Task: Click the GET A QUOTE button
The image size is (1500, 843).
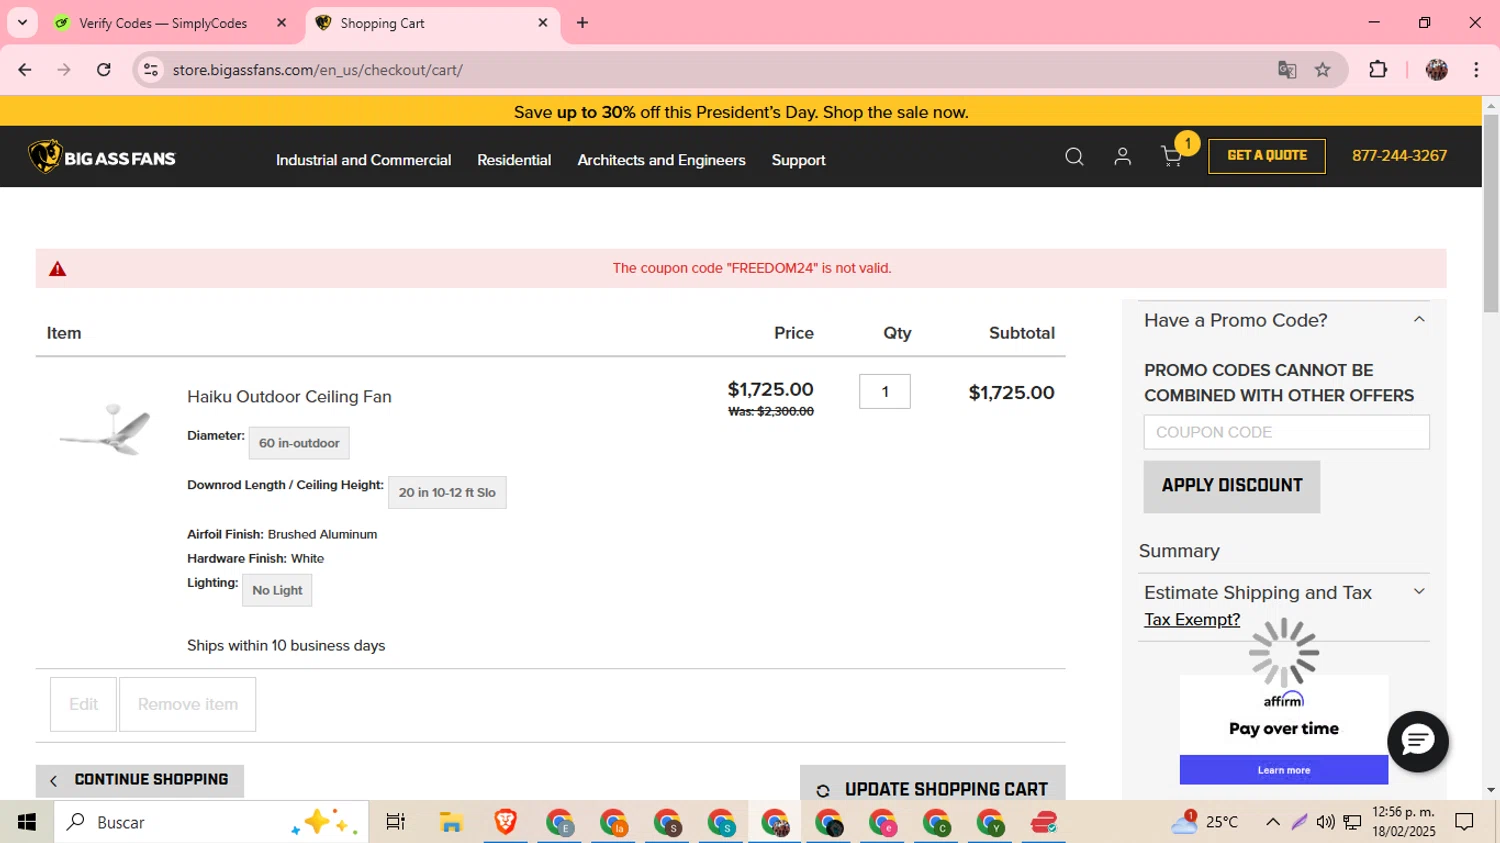Action: 1267,156
